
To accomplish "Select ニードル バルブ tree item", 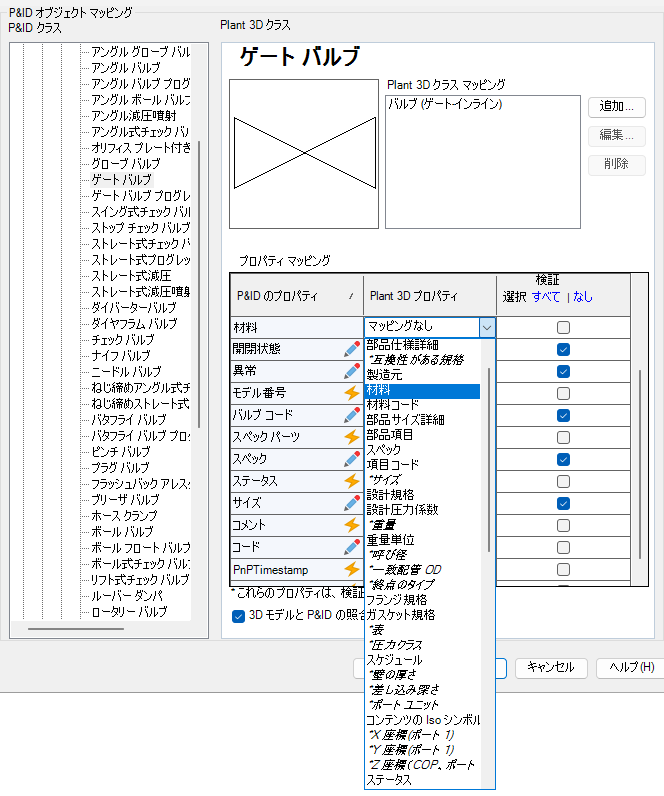I will tap(126, 372).
